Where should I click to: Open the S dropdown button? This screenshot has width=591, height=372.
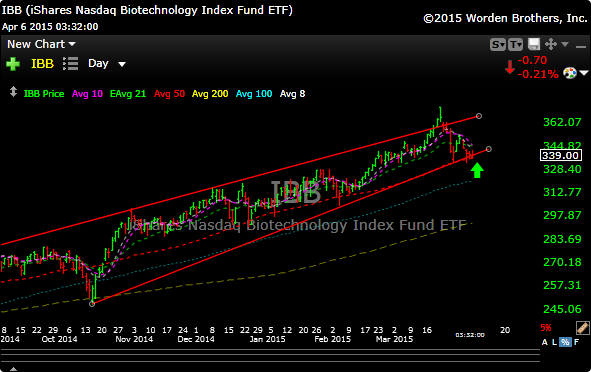click(498, 44)
